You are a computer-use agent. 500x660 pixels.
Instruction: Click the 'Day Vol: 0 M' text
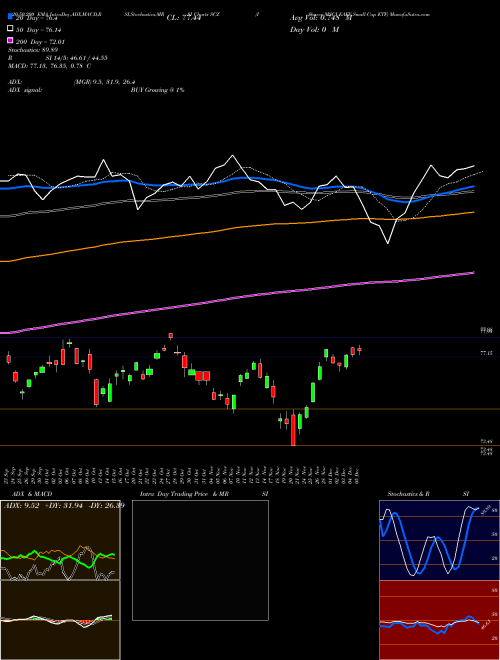[x=314, y=30]
